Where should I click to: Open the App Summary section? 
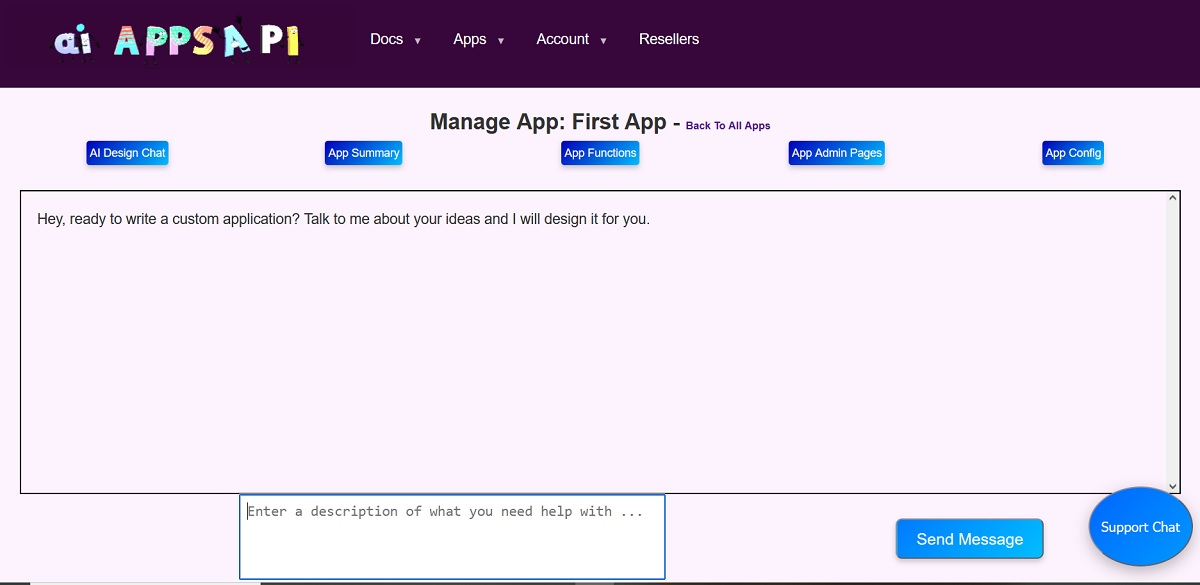point(364,153)
